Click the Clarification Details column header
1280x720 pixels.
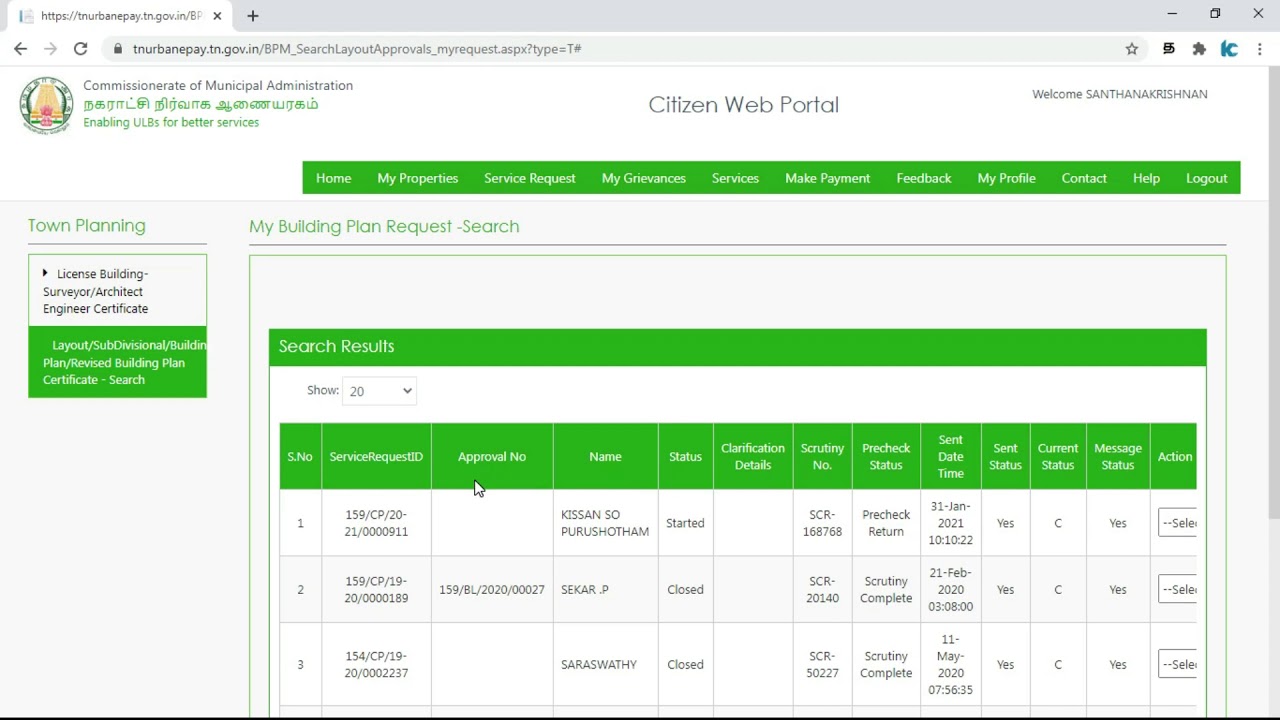tap(753, 456)
